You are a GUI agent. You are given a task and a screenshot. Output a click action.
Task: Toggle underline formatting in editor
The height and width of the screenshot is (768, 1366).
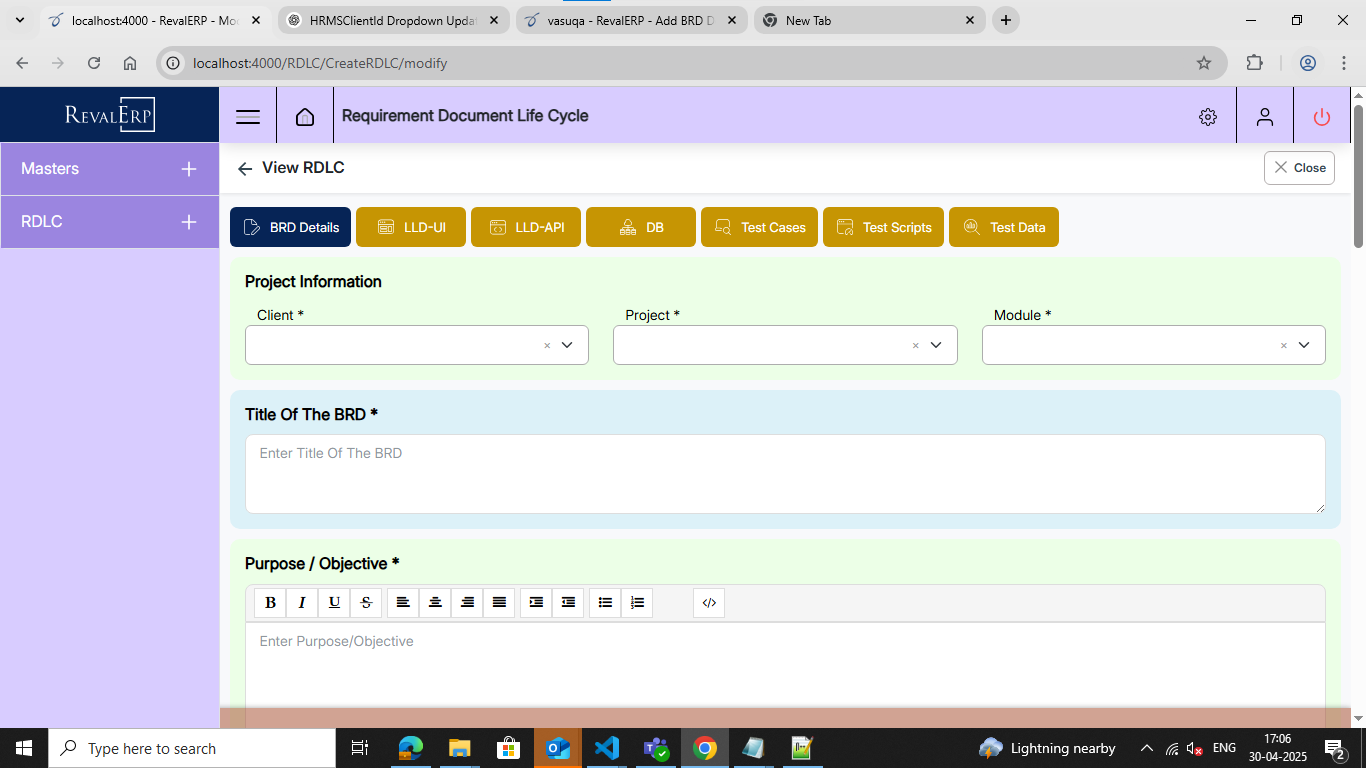pyautogui.click(x=334, y=603)
